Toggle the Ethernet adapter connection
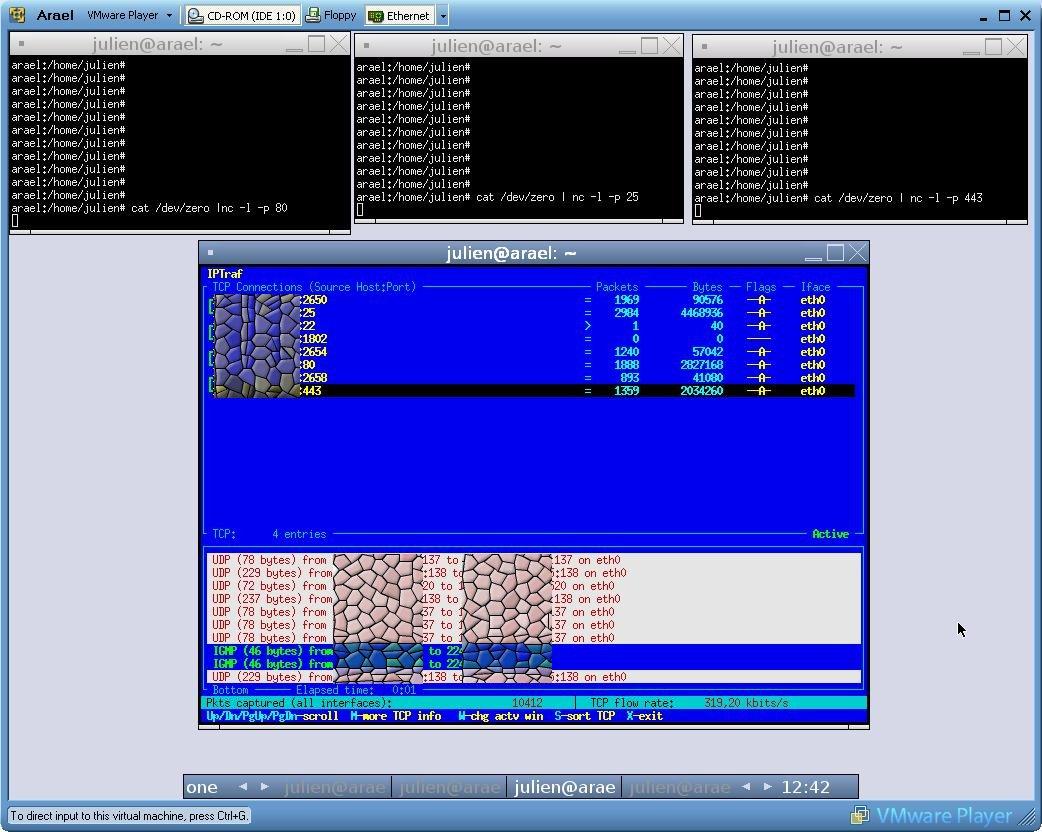 tap(398, 16)
